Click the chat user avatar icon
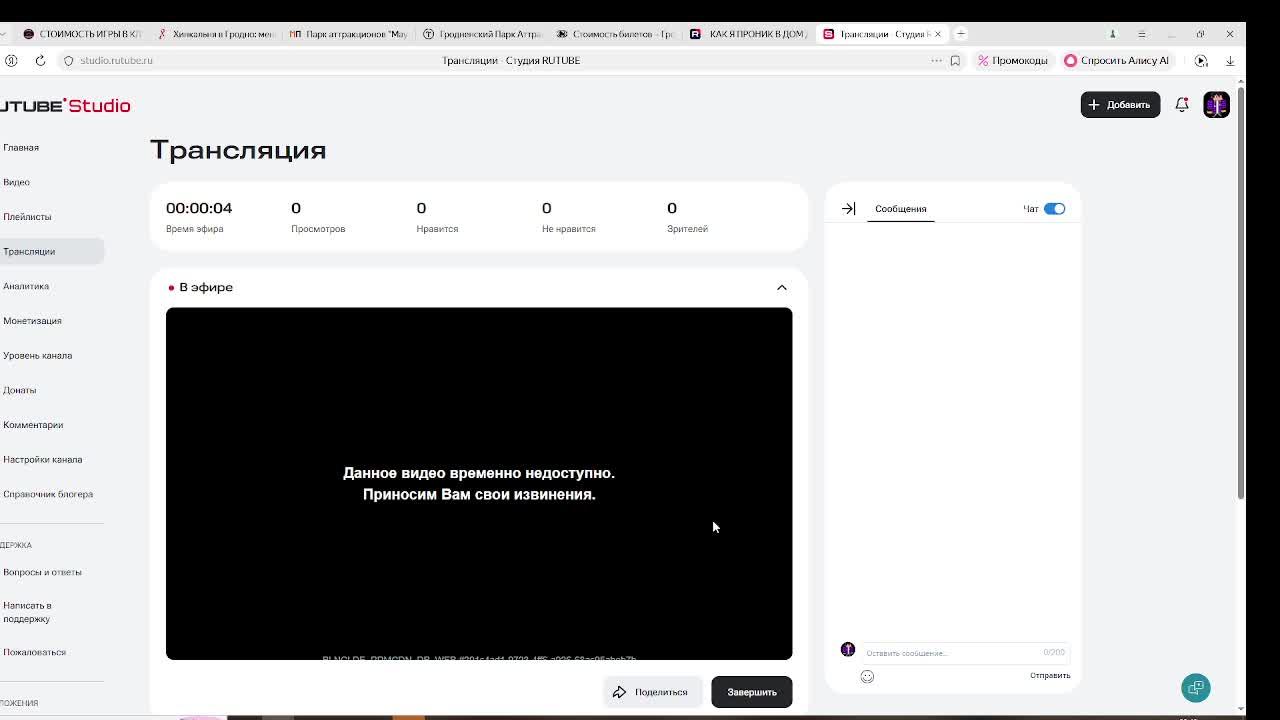Screen dimensions: 1280x720 [848, 650]
